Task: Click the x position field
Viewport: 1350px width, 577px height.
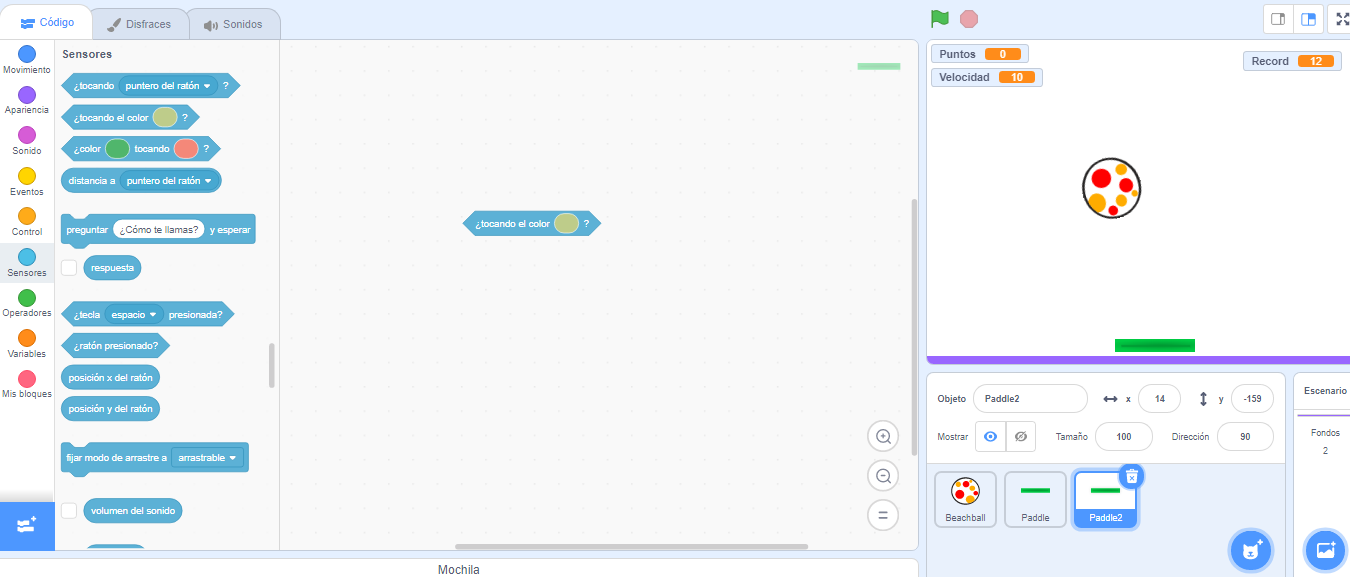Action: pyautogui.click(x=1159, y=398)
